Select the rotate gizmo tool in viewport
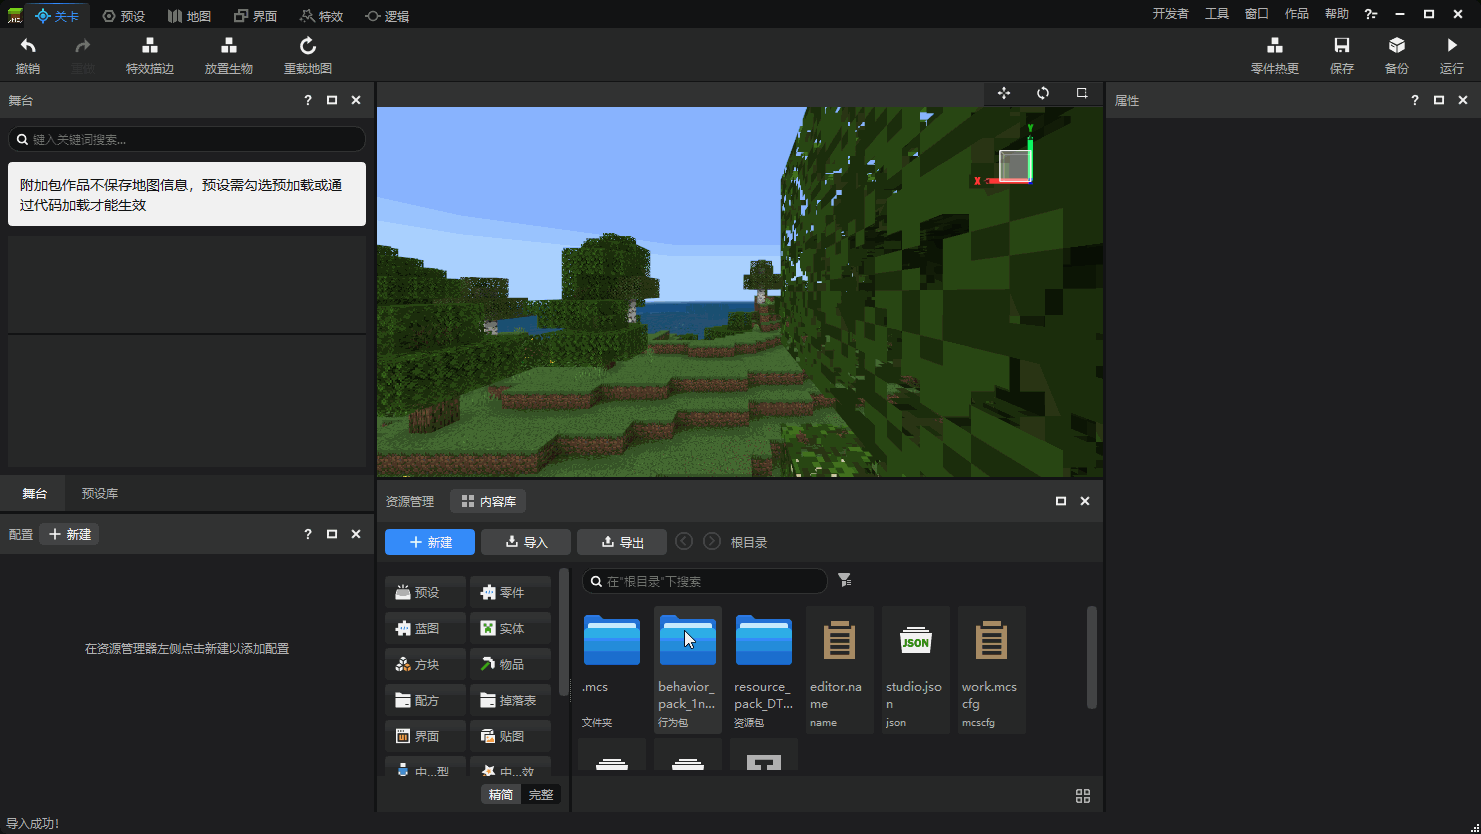 click(1043, 93)
